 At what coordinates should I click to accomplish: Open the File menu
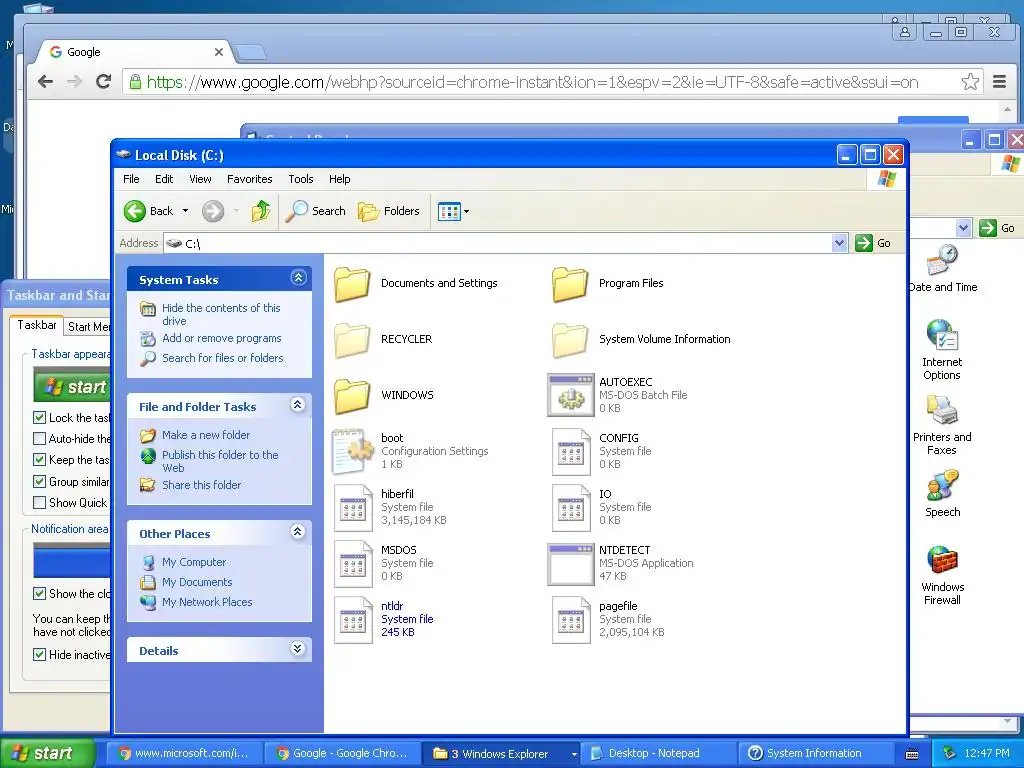[x=131, y=179]
